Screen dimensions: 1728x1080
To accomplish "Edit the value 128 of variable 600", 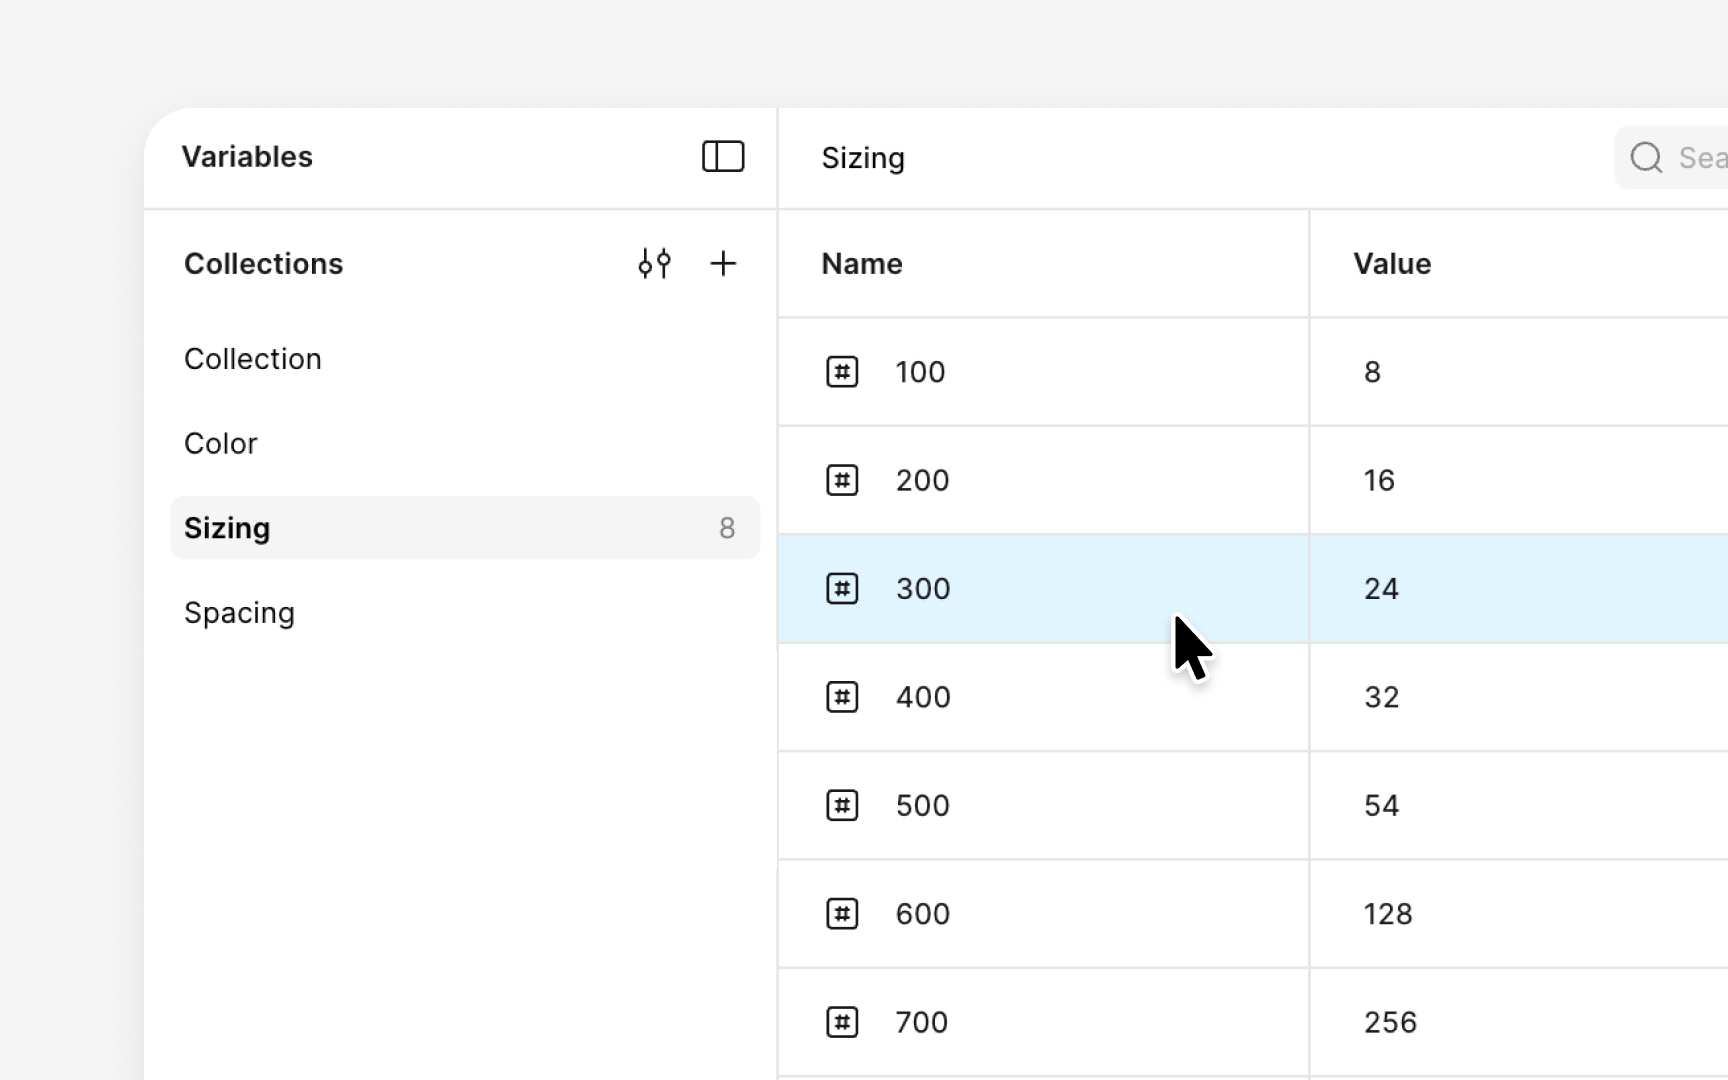I will tap(1388, 914).
